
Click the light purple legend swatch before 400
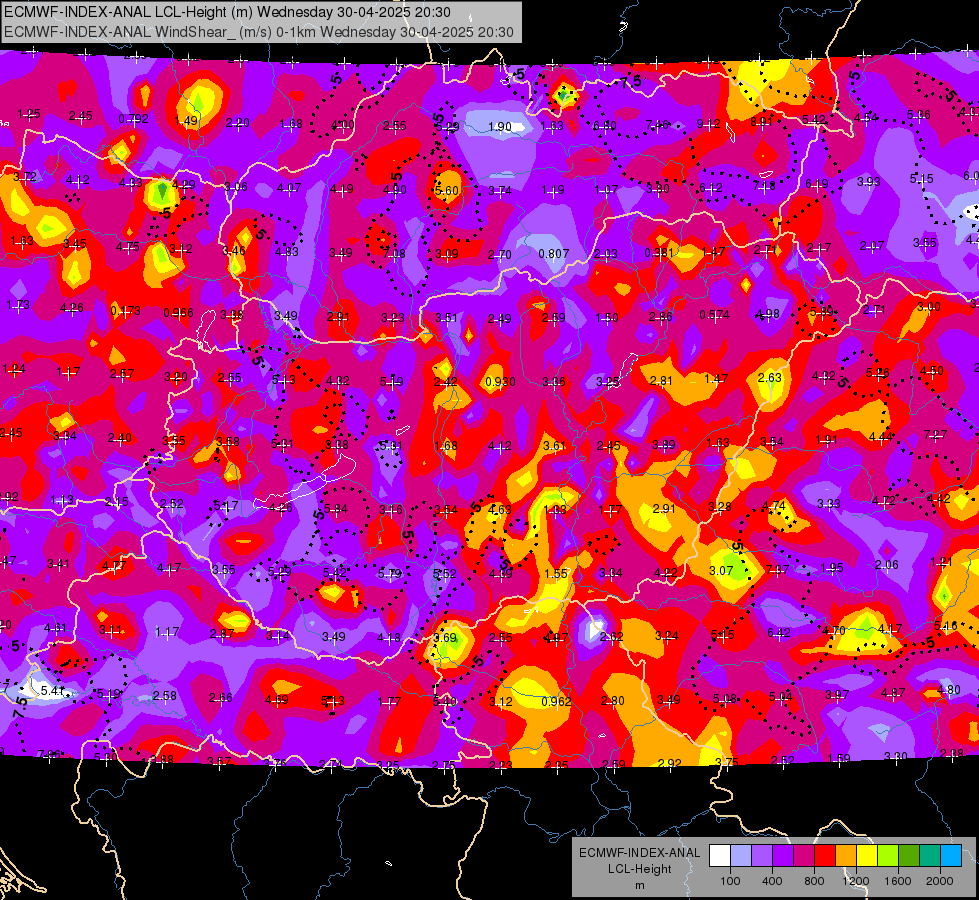[762, 855]
